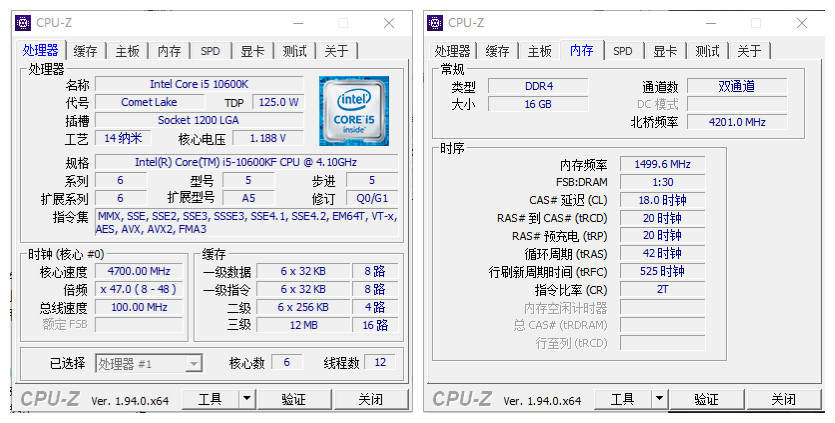Click the 1499.6 MHz memory frequency value
Viewport: 835px width, 423px height.
pyautogui.click(x=662, y=164)
